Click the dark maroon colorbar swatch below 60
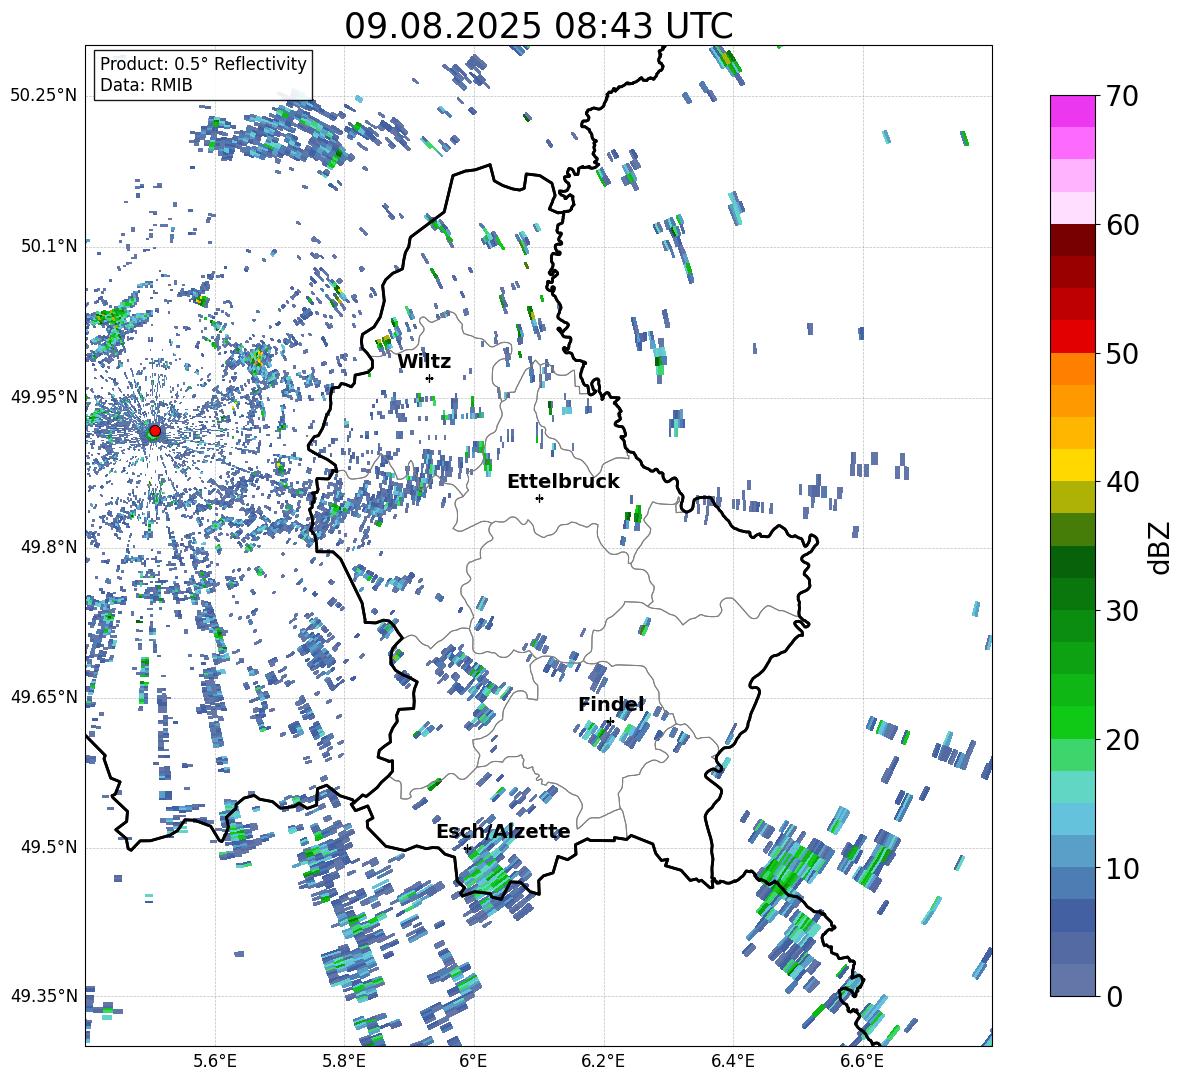The width and height of the screenshot is (1184, 1081). coord(1073,241)
